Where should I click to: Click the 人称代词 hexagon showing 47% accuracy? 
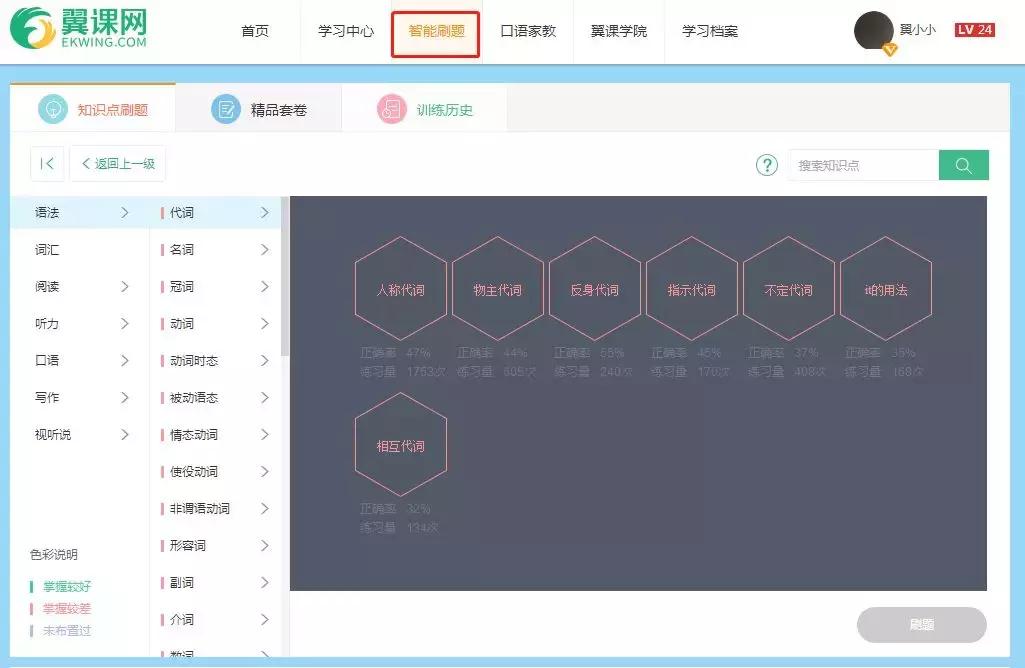tap(400, 288)
